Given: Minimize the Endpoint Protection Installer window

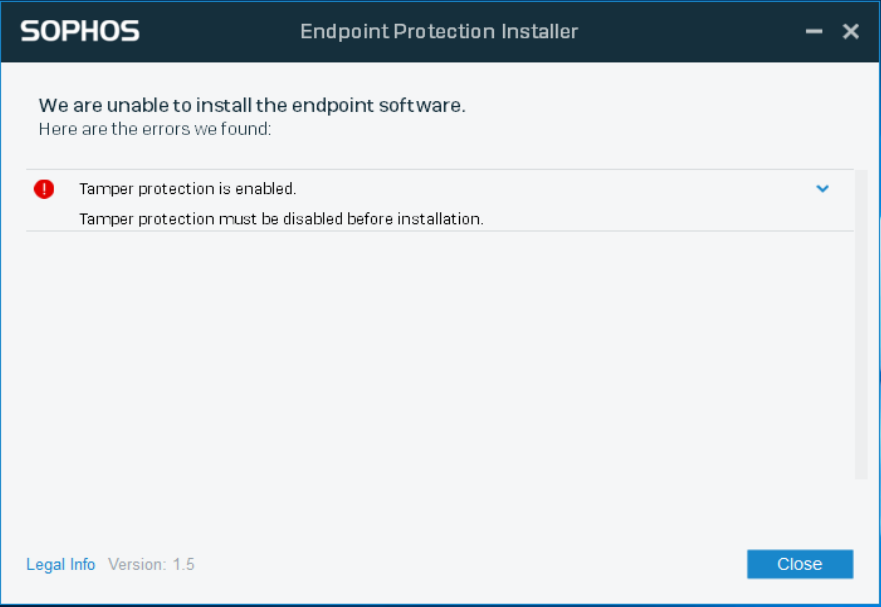Looking at the screenshot, I should pos(813,30).
